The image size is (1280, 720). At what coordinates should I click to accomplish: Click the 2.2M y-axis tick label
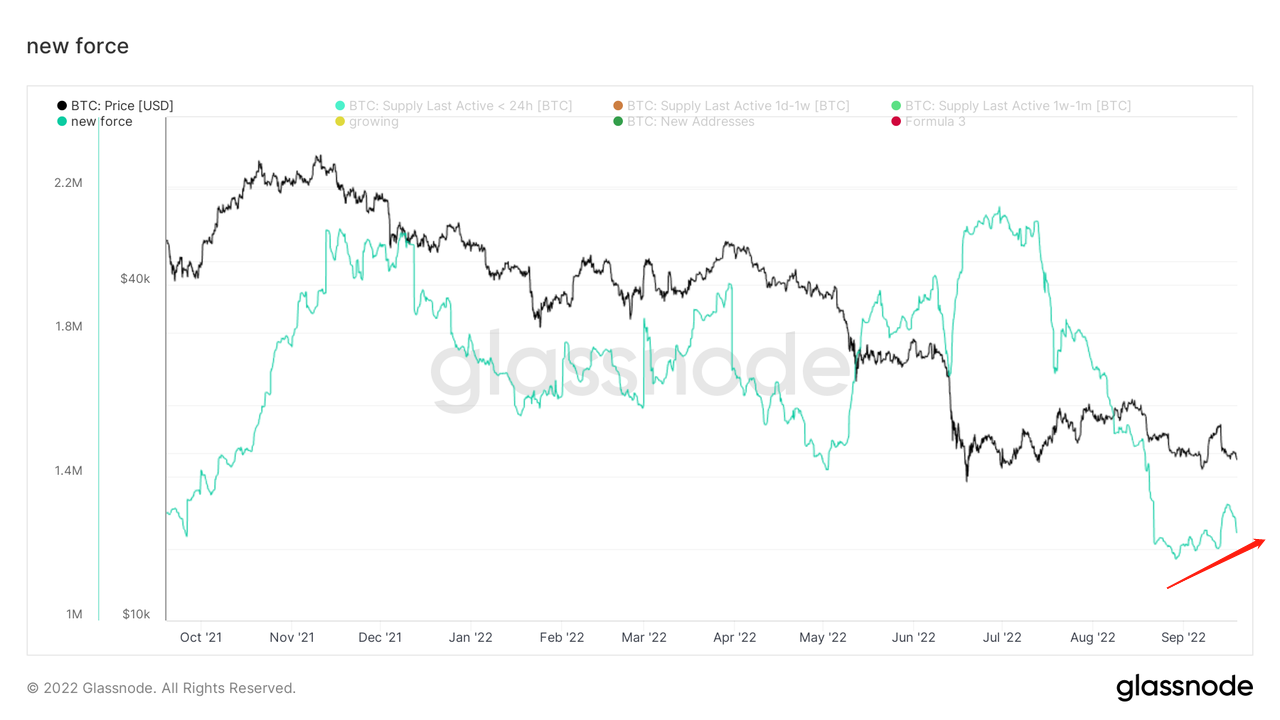pyautogui.click(x=67, y=183)
